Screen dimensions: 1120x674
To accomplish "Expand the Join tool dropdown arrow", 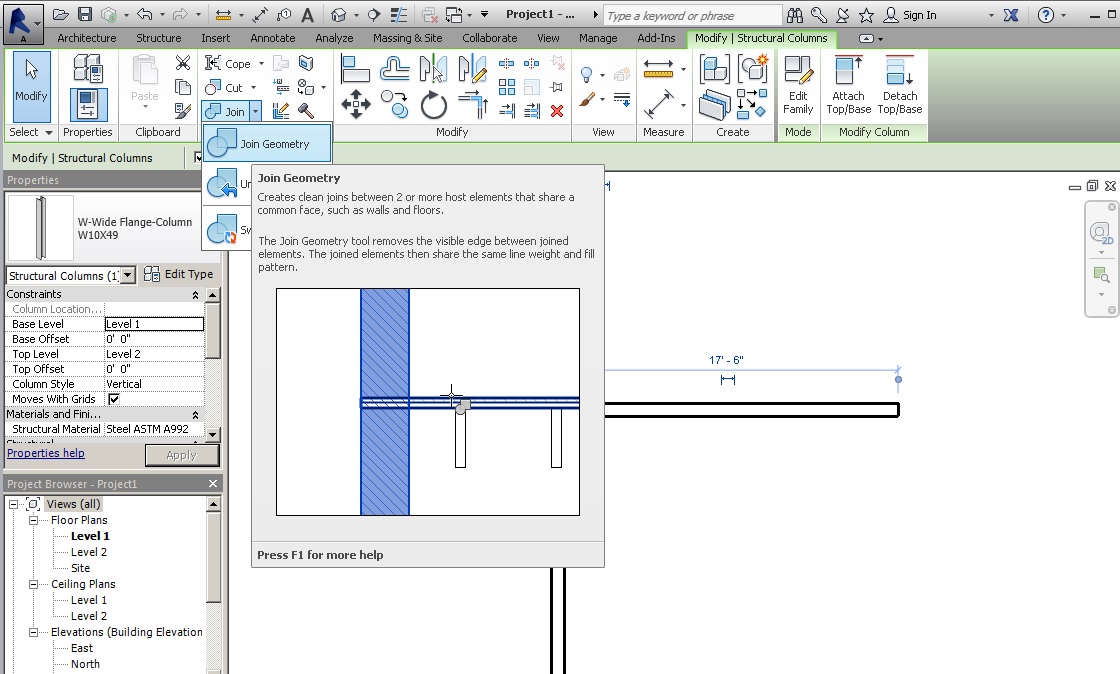I will [x=257, y=111].
